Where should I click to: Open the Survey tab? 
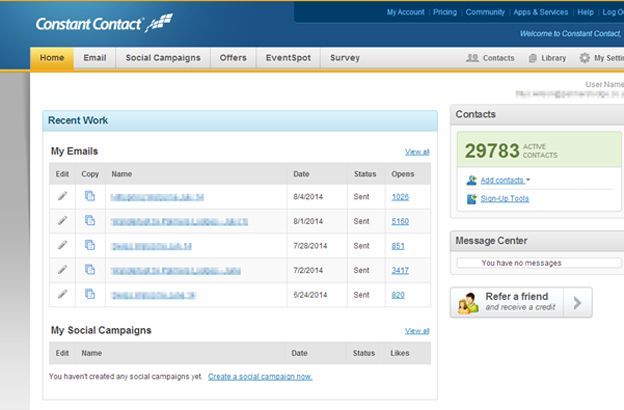pos(345,58)
